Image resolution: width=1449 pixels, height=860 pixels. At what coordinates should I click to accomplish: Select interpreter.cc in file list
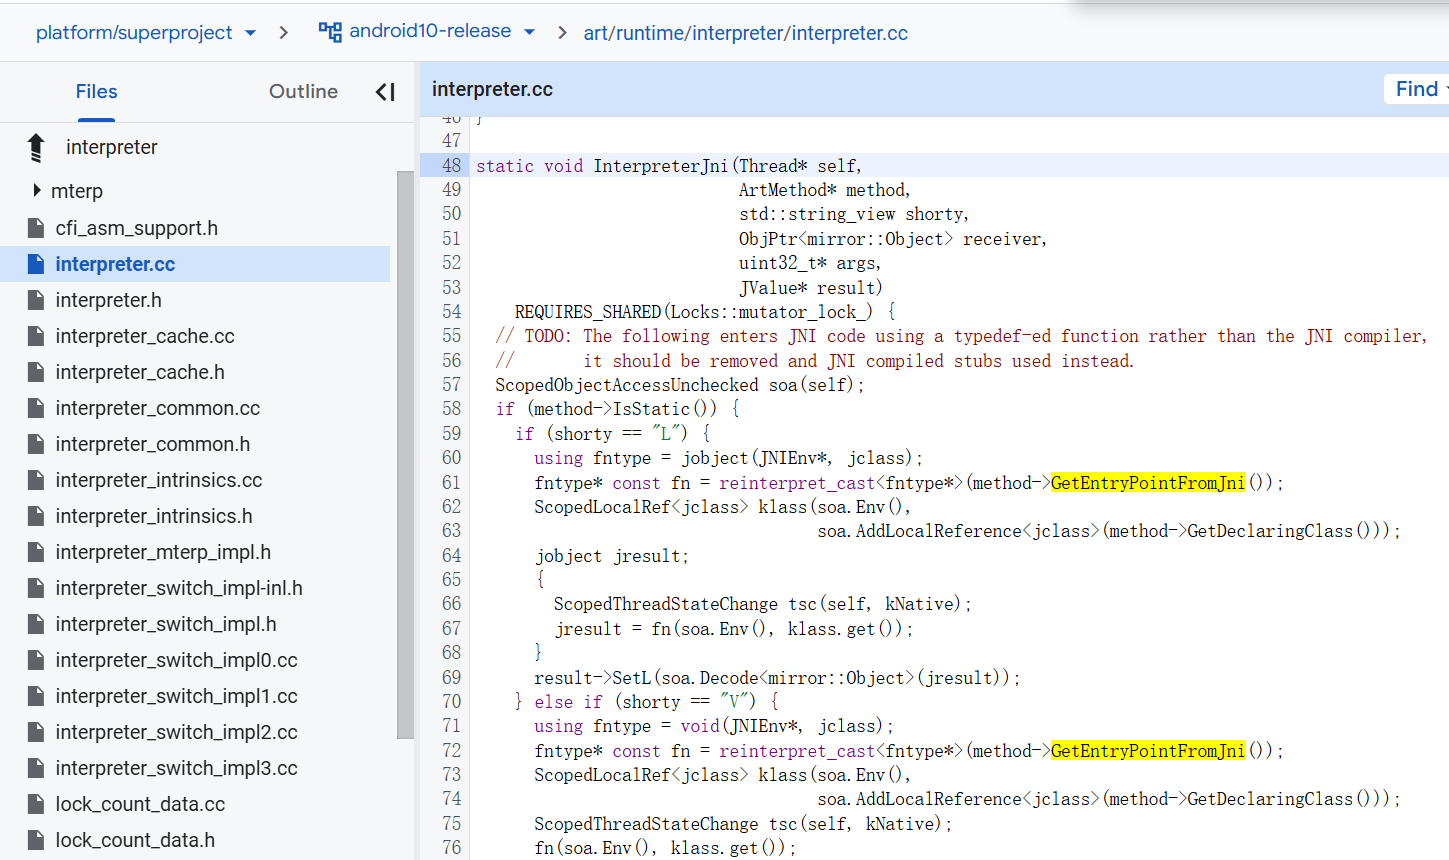point(115,264)
